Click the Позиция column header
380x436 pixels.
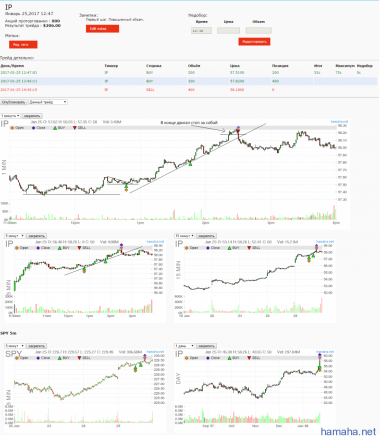click(280, 66)
